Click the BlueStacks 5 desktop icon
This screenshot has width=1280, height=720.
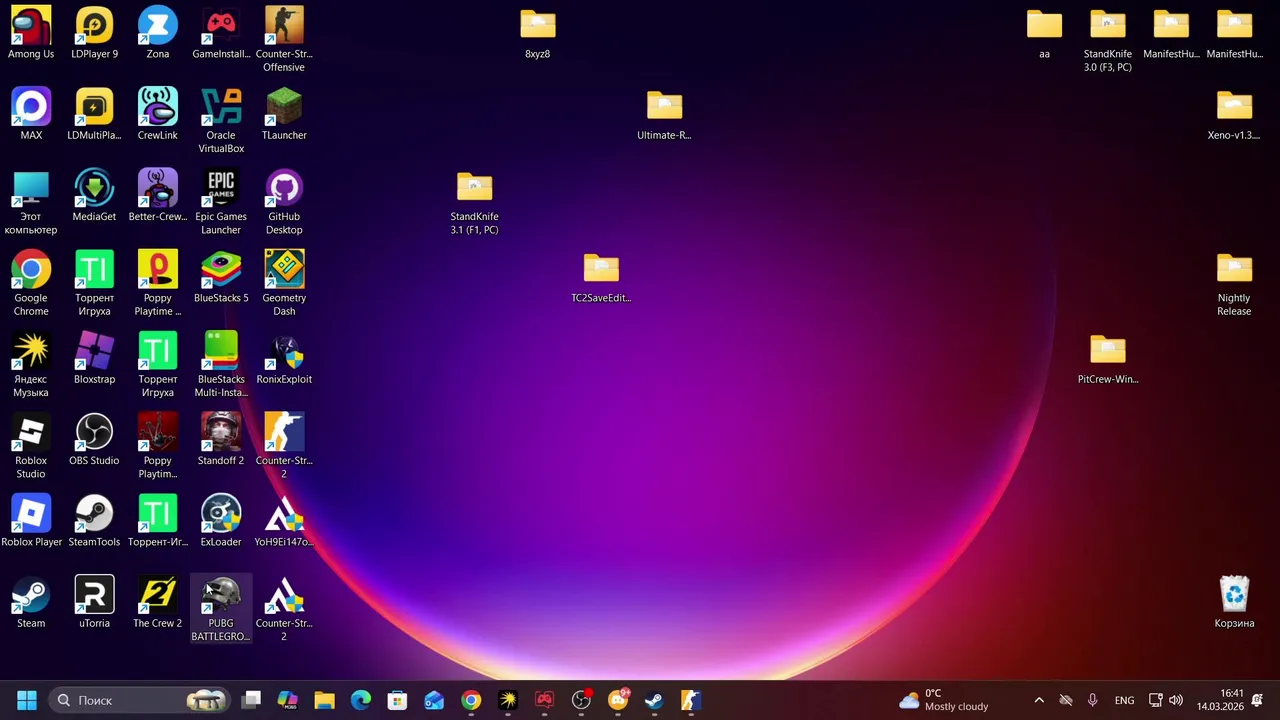point(221,278)
